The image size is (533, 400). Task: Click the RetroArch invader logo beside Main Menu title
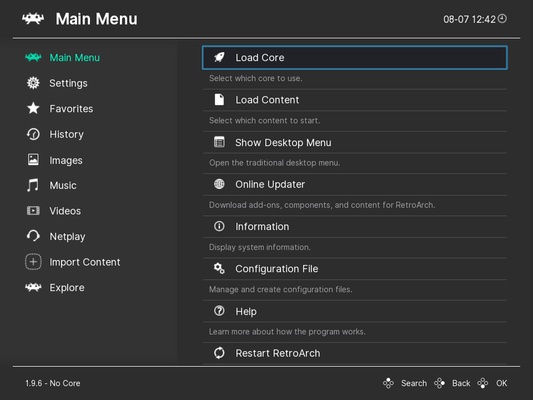tap(33, 19)
